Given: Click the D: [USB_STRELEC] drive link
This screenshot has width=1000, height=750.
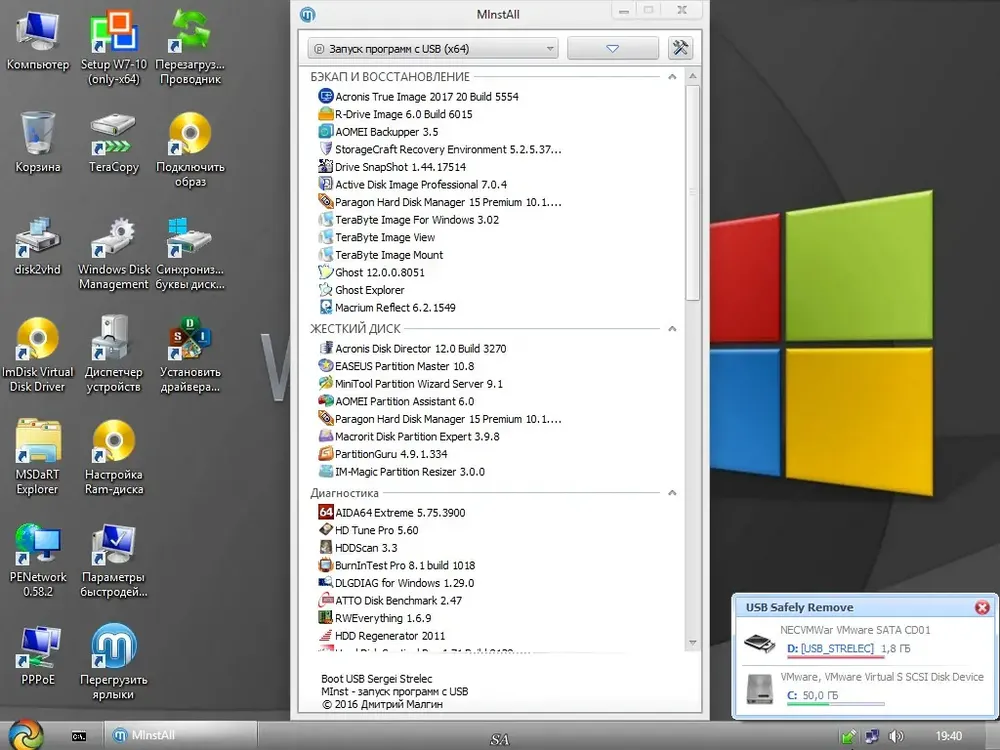Looking at the screenshot, I should [830, 649].
